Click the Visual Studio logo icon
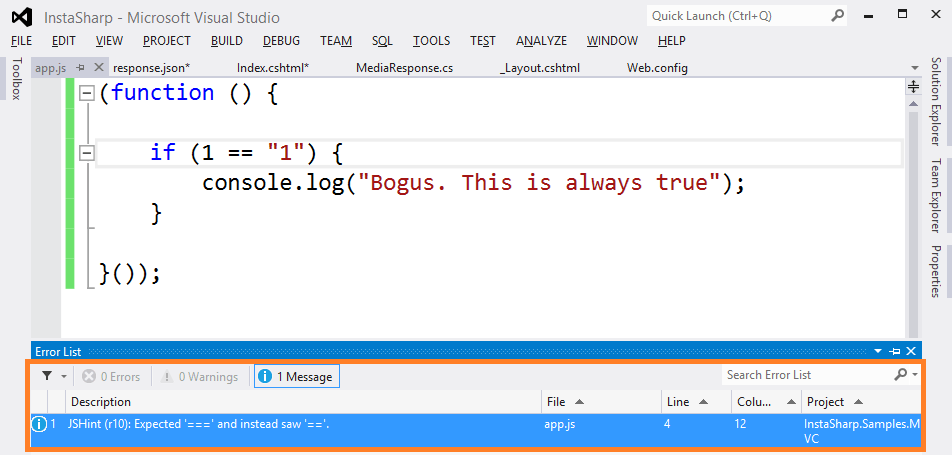 click(22, 17)
